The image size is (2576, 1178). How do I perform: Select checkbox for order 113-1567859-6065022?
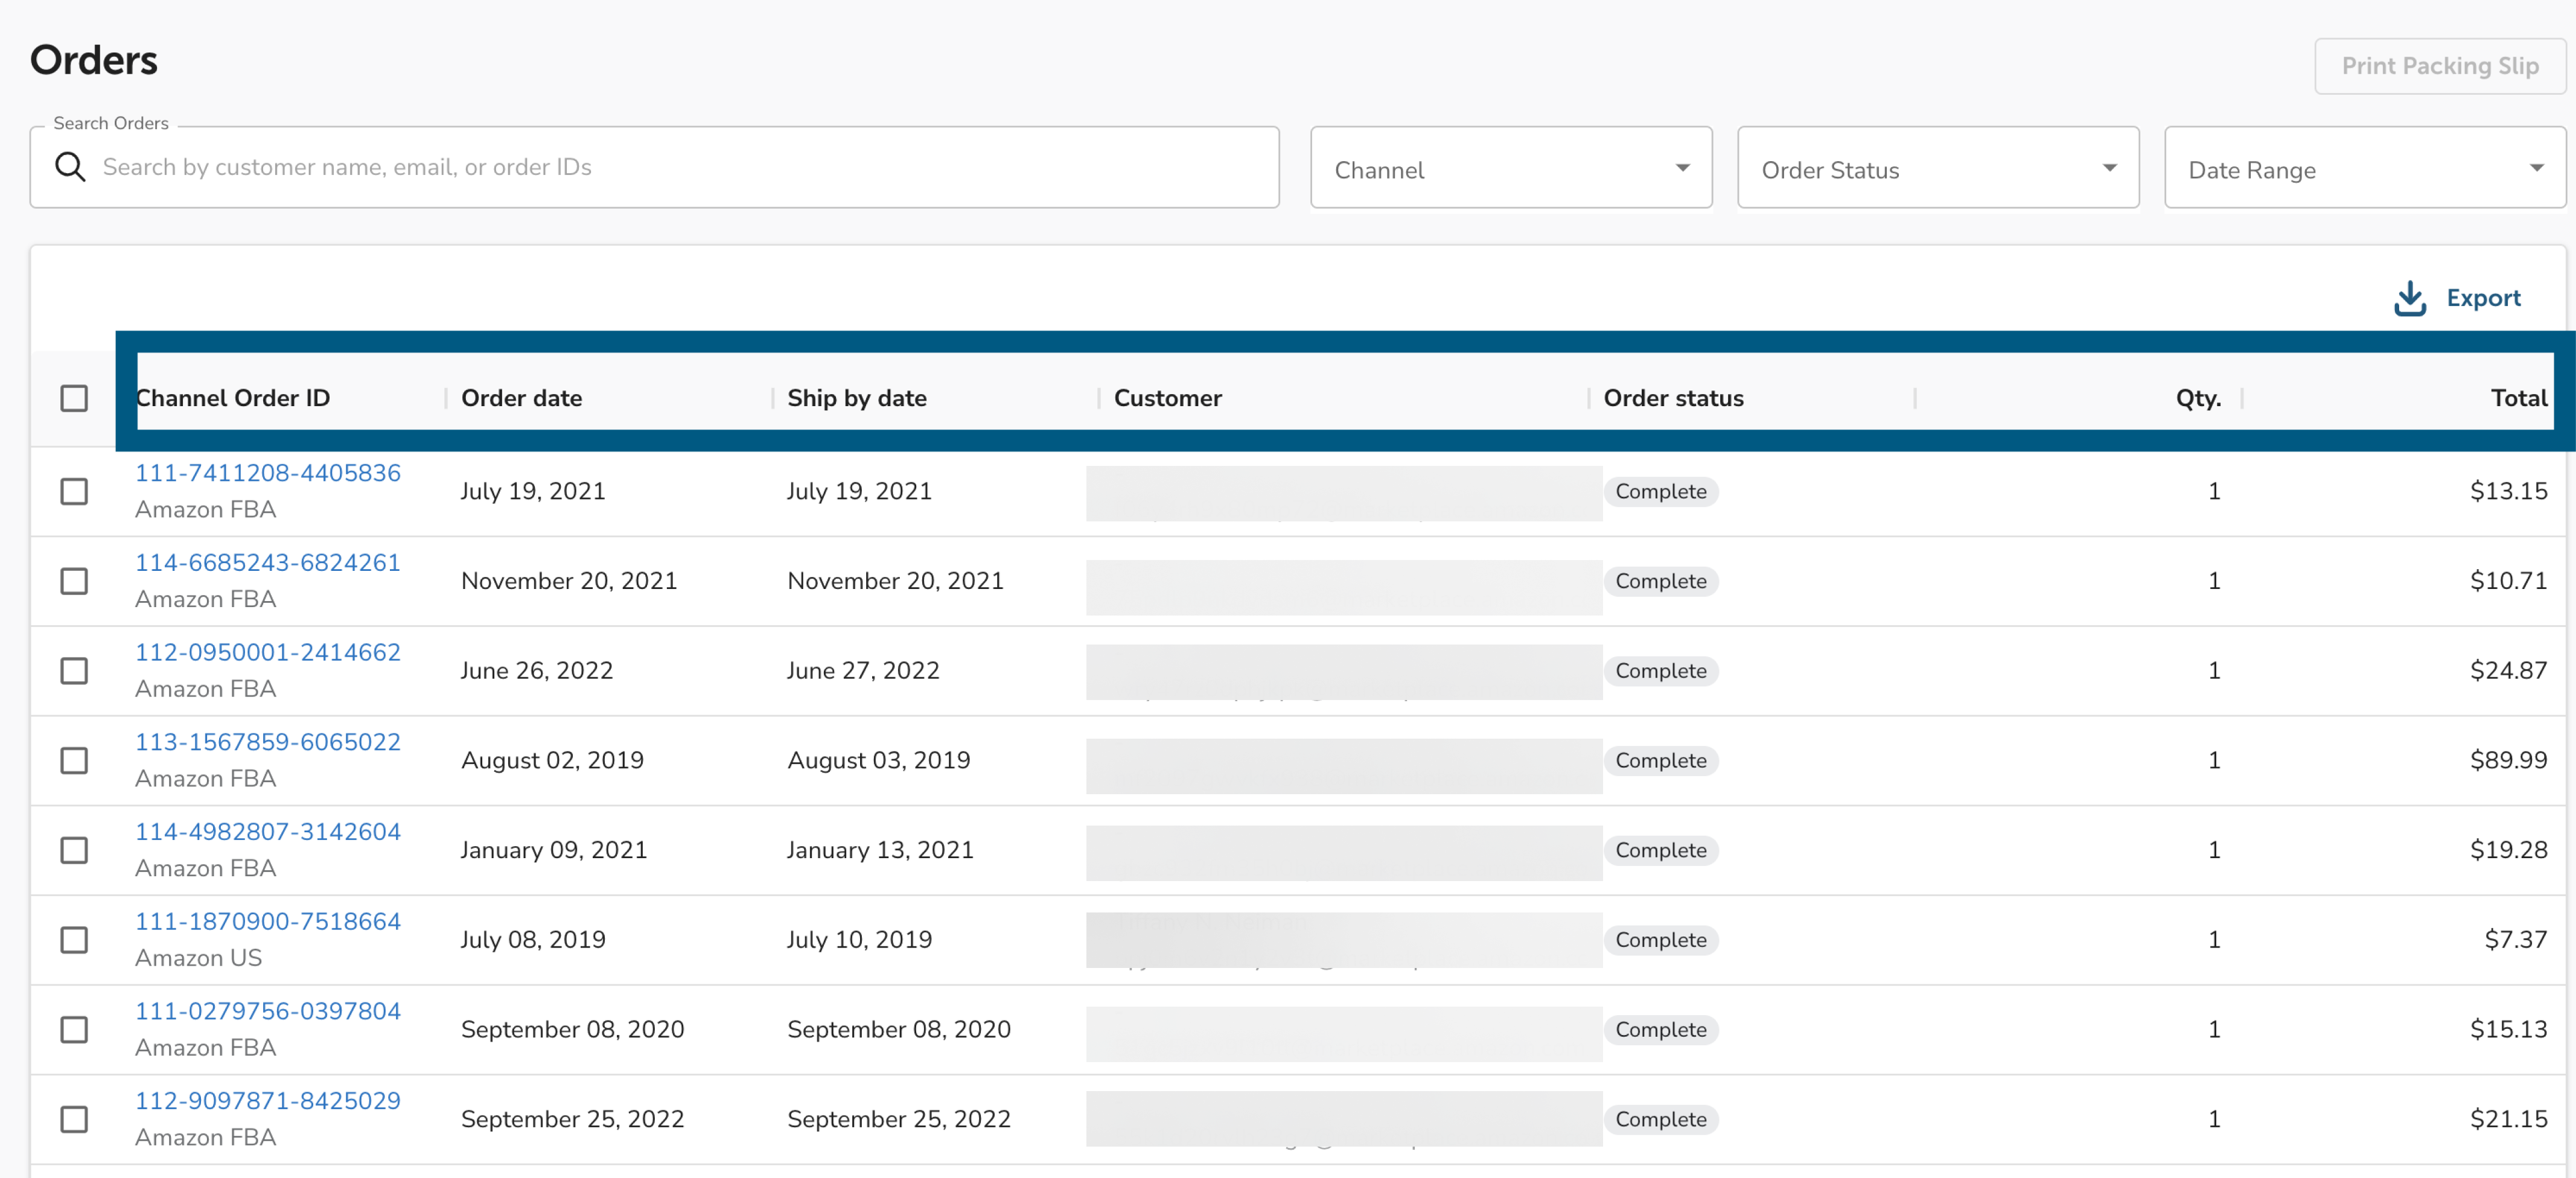pos(74,760)
